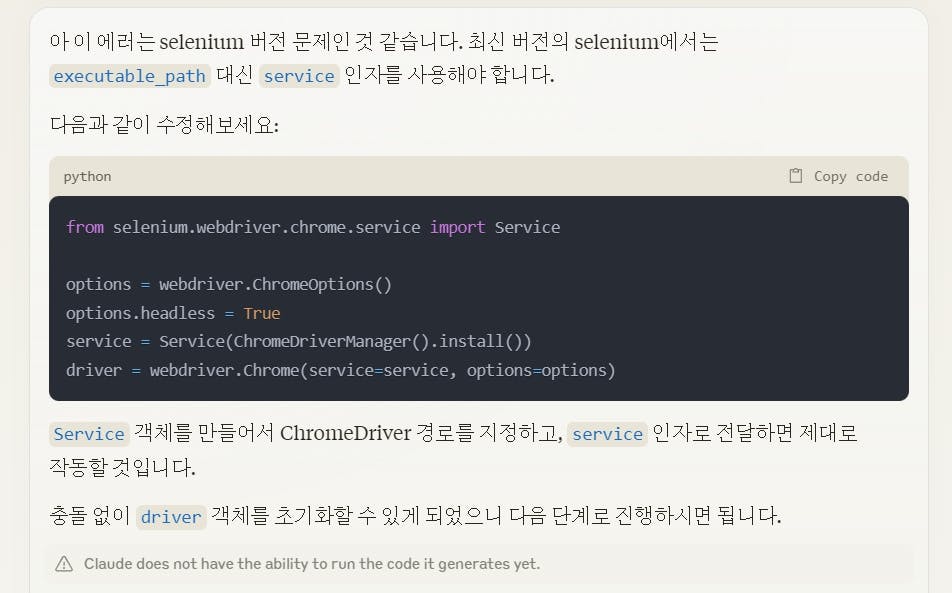Screen dimensions: 952x593
Task: Click the 다음과 같이 수정해보세요 sentence
Action: click(x=164, y=126)
